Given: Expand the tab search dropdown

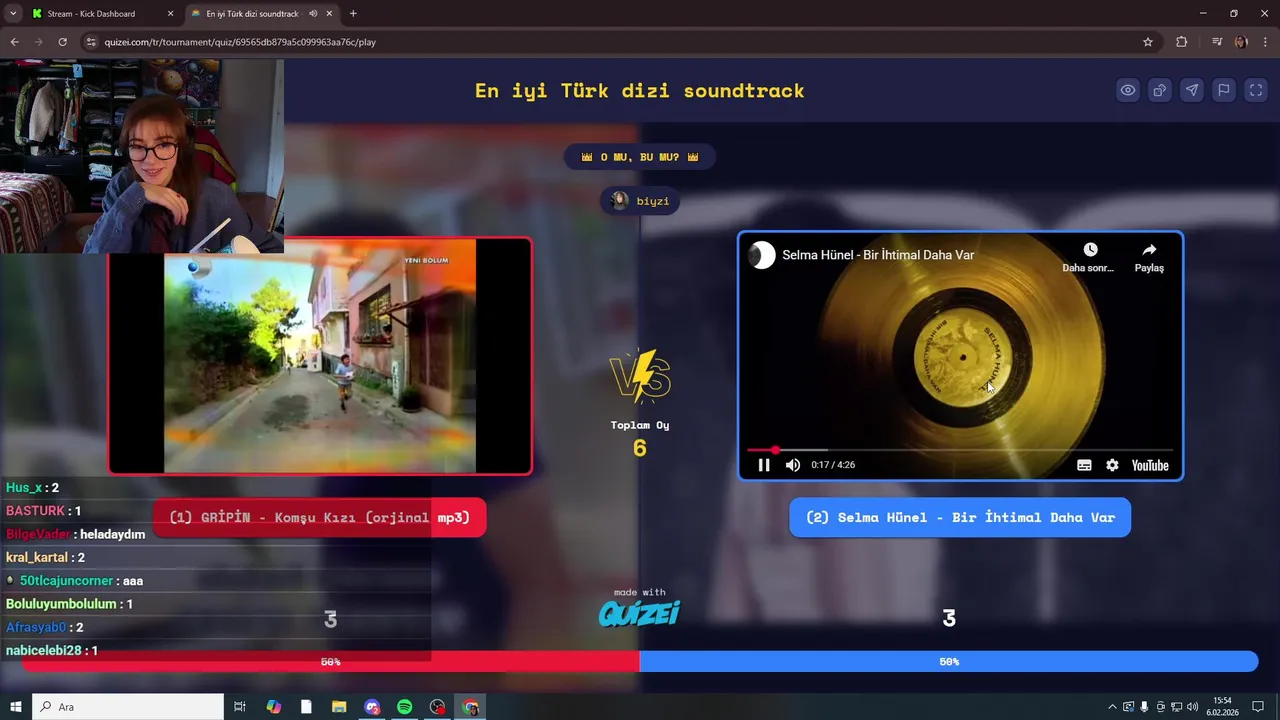Looking at the screenshot, I should [x=13, y=14].
